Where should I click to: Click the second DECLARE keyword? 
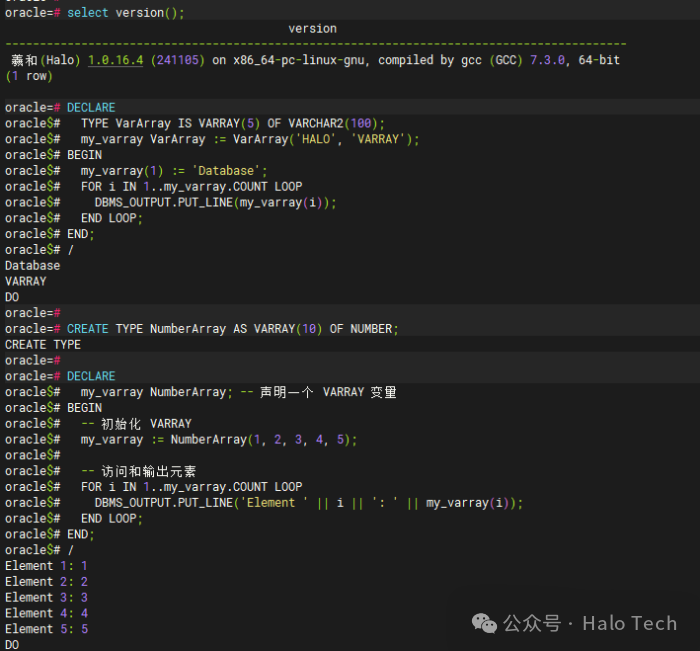pyautogui.click(x=91, y=376)
